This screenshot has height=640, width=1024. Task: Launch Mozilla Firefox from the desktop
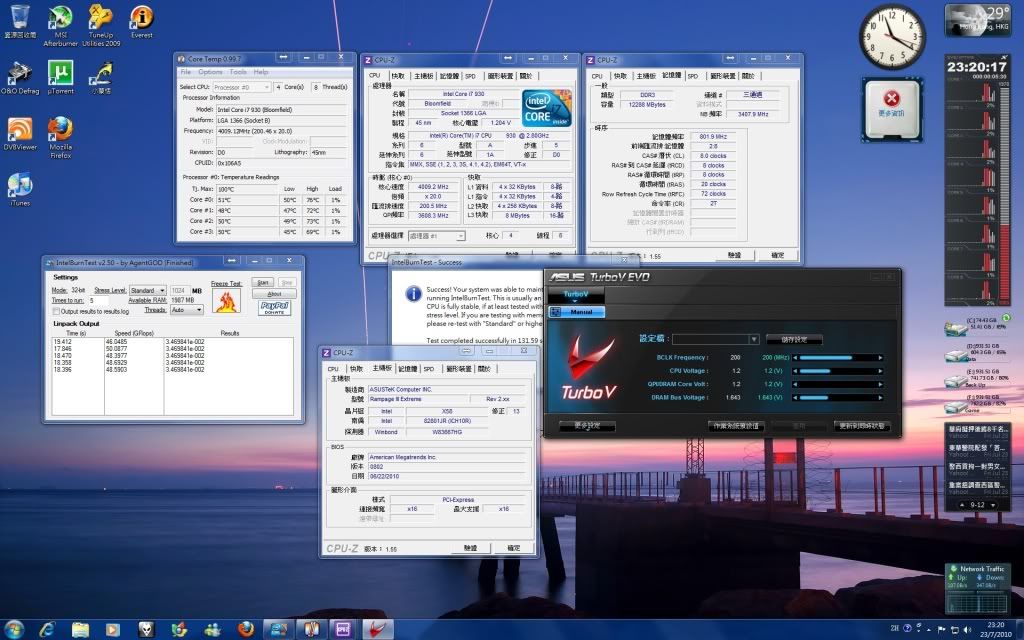click(60, 138)
